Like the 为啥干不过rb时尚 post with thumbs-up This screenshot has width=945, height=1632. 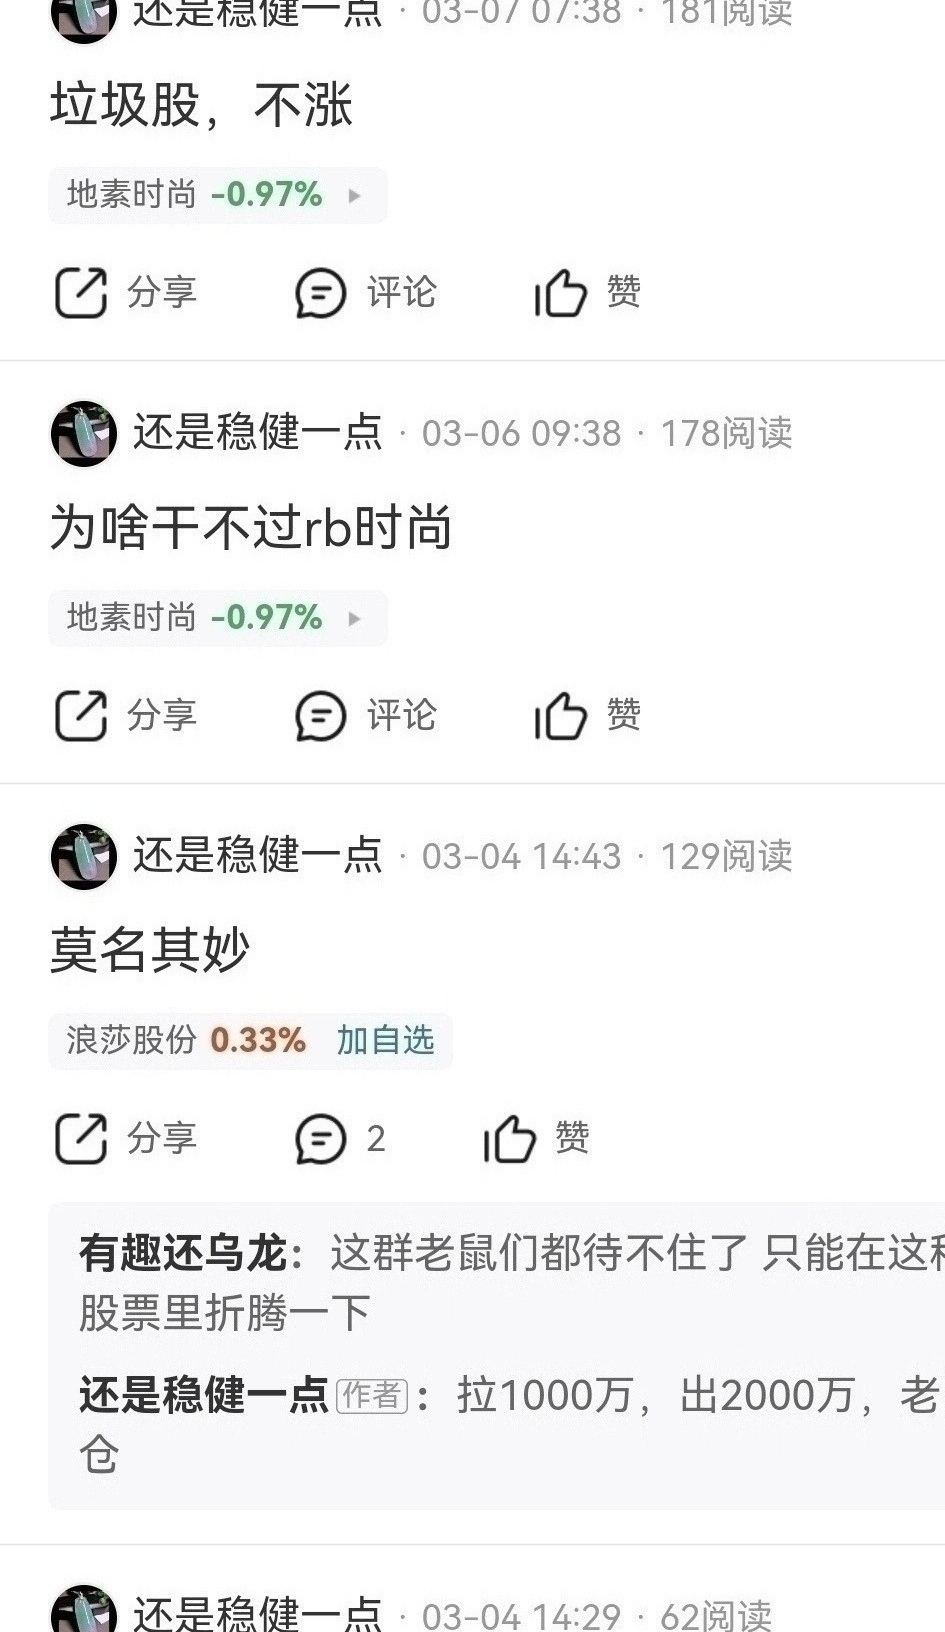coord(559,716)
